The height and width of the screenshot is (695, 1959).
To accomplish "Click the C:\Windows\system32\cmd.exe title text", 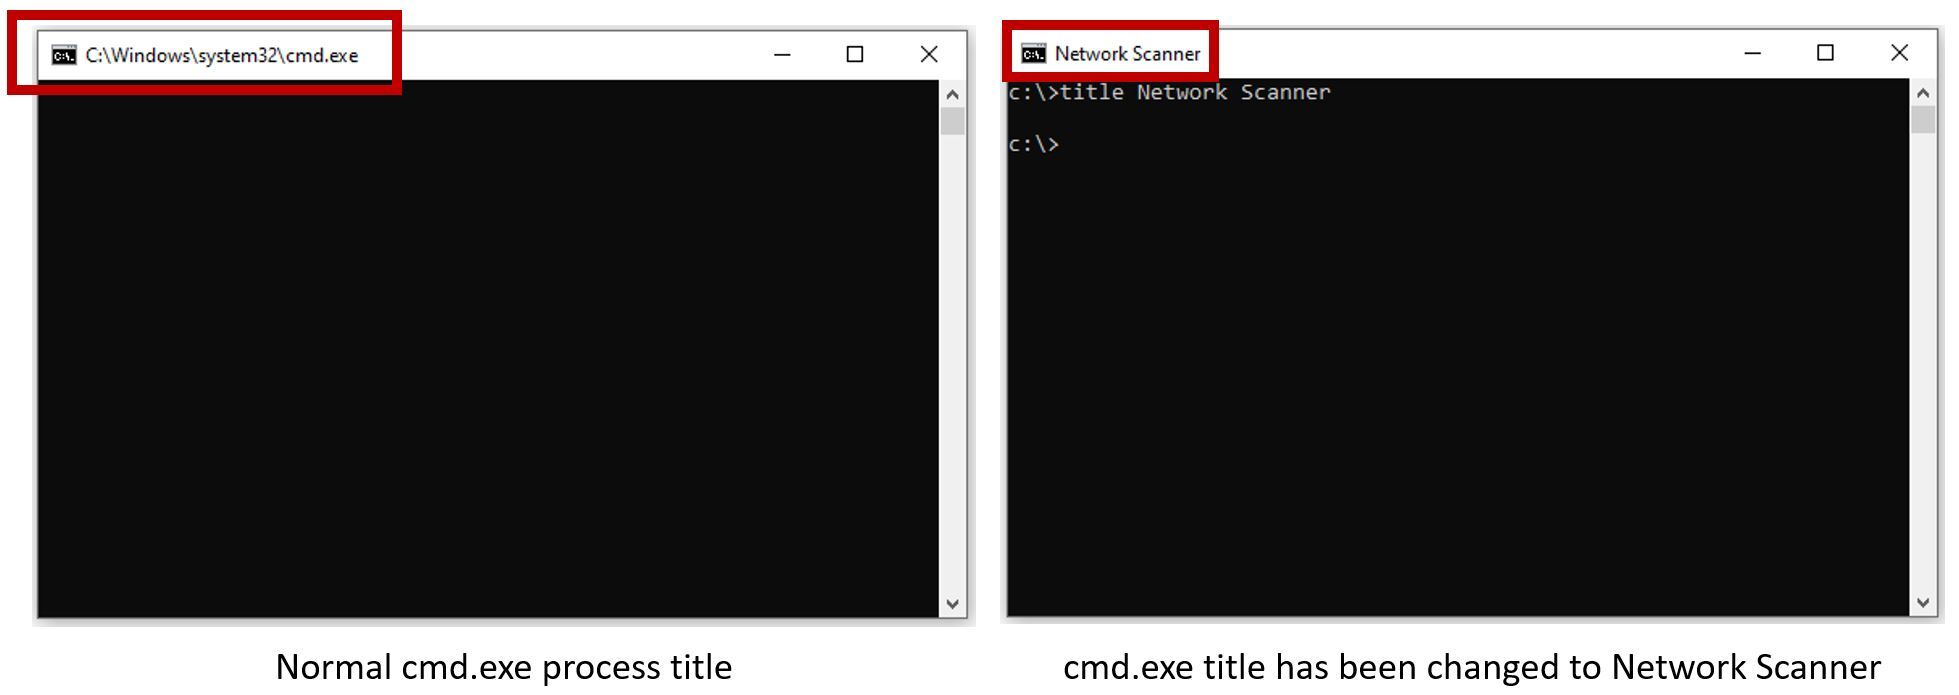I will 221,55.
